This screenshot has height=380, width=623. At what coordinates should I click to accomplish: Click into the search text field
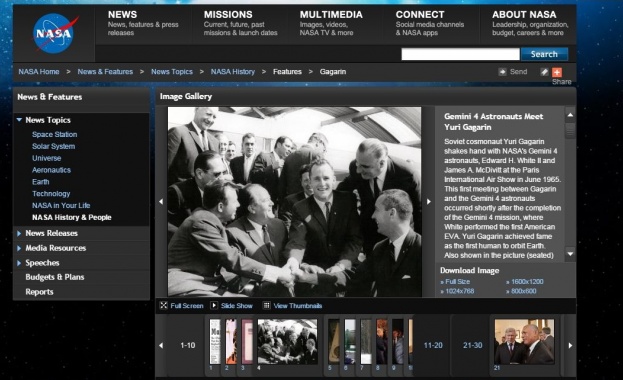[x=460, y=54]
